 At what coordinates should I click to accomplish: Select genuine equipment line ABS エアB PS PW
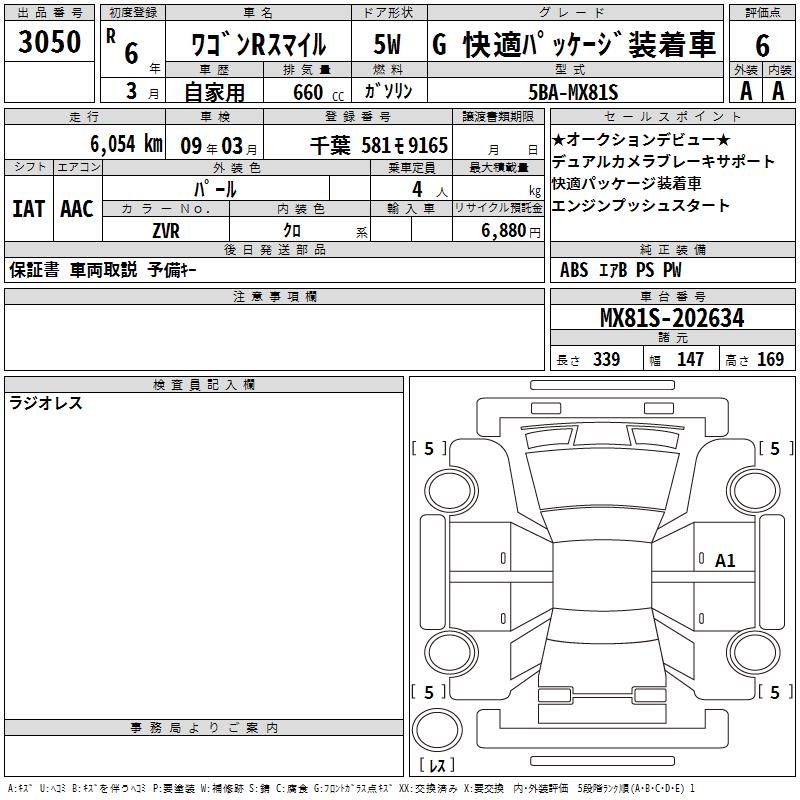pos(620,270)
